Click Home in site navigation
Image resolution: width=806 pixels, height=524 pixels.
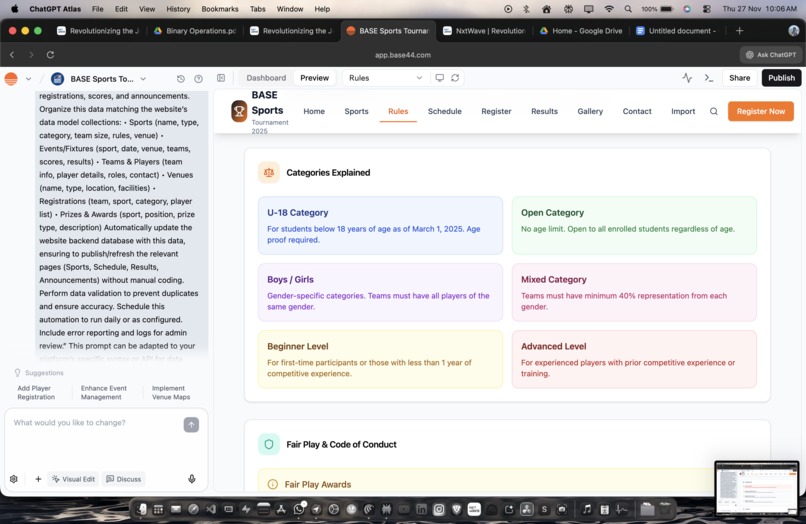[x=314, y=111]
